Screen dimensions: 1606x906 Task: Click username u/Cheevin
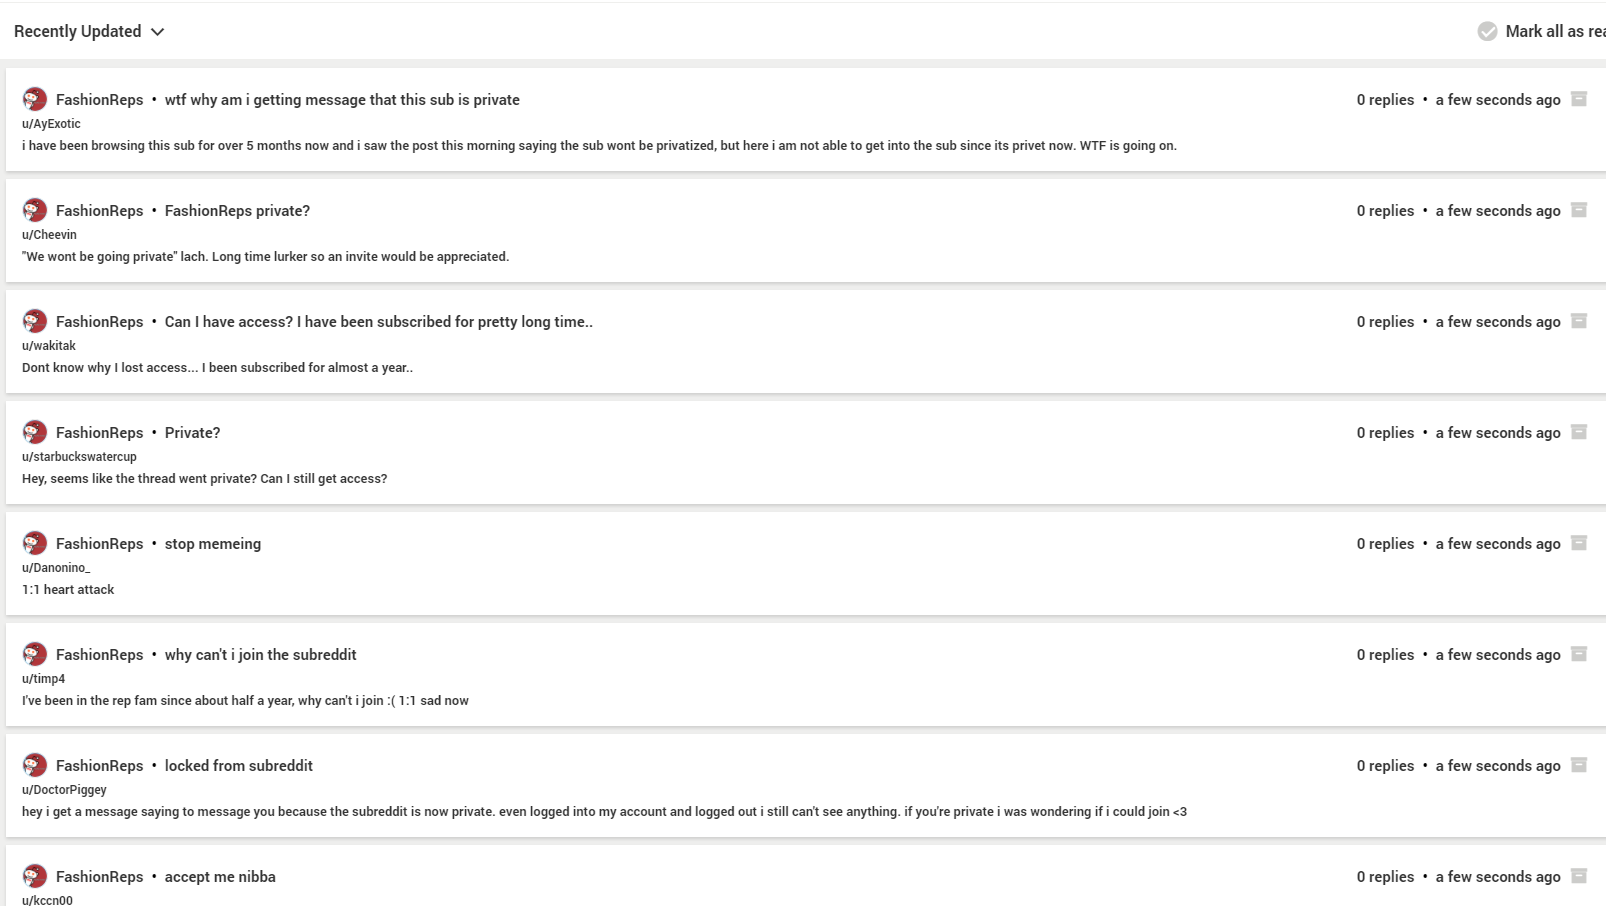click(49, 235)
